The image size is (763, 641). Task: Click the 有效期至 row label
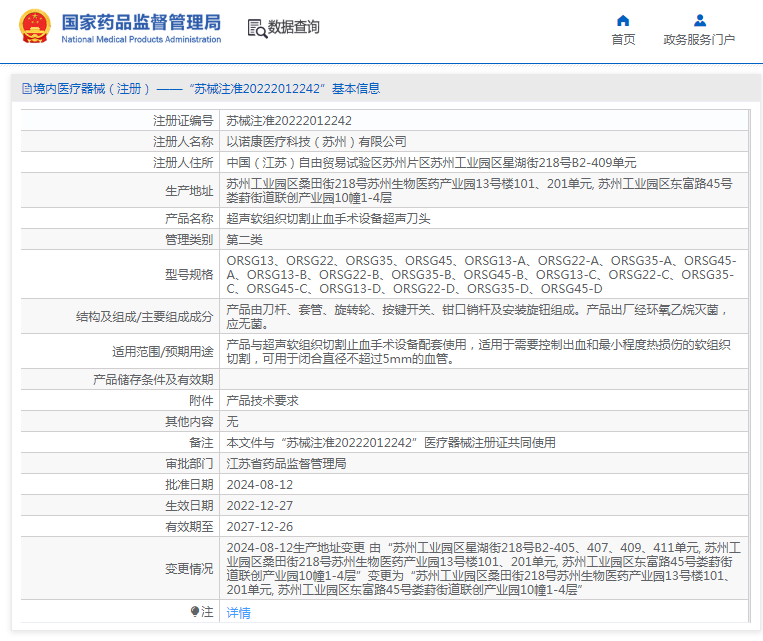pyautogui.click(x=189, y=527)
